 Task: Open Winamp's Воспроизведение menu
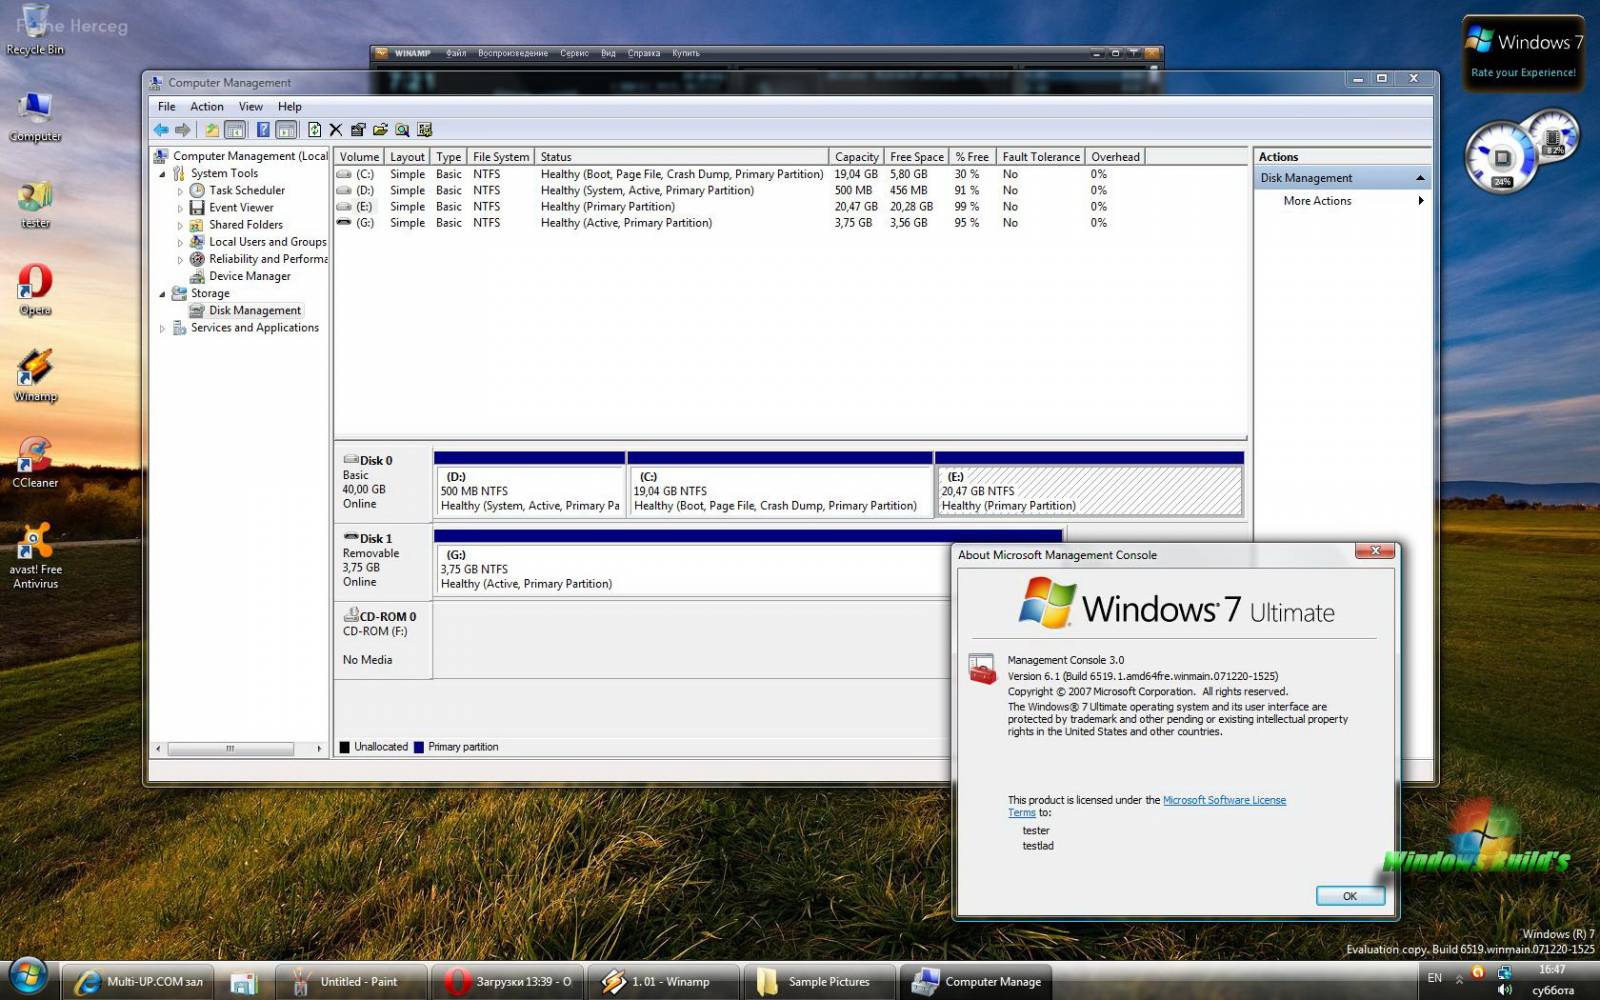(513, 53)
